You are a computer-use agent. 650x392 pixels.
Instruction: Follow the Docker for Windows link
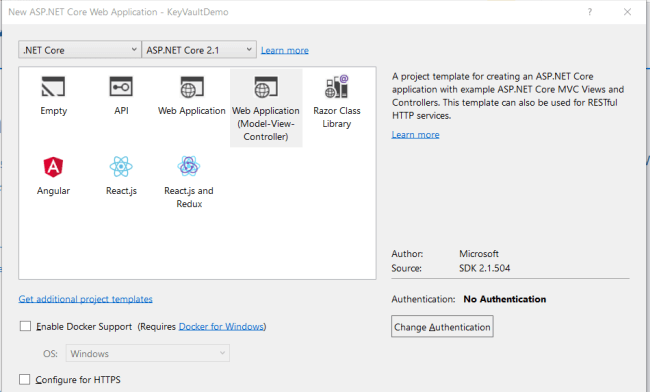(221, 327)
